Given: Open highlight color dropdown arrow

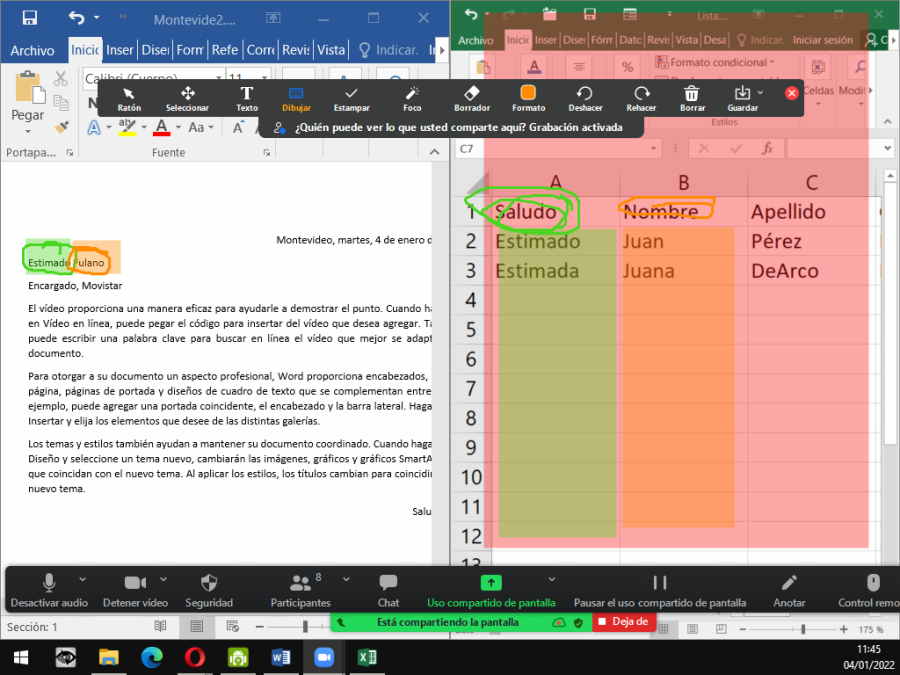Looking at the screenshot, I should (x=143, y=127).
